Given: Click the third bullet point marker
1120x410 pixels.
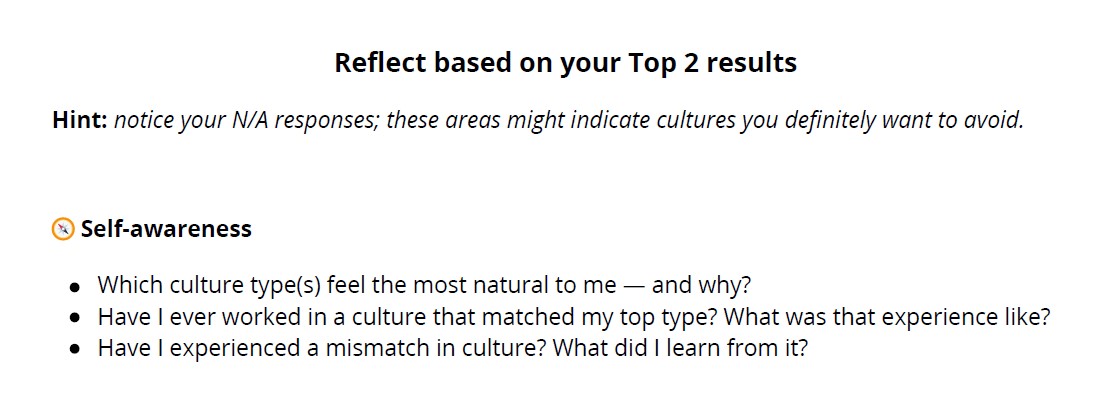Looking at the screenshot, I should point(75,349).
